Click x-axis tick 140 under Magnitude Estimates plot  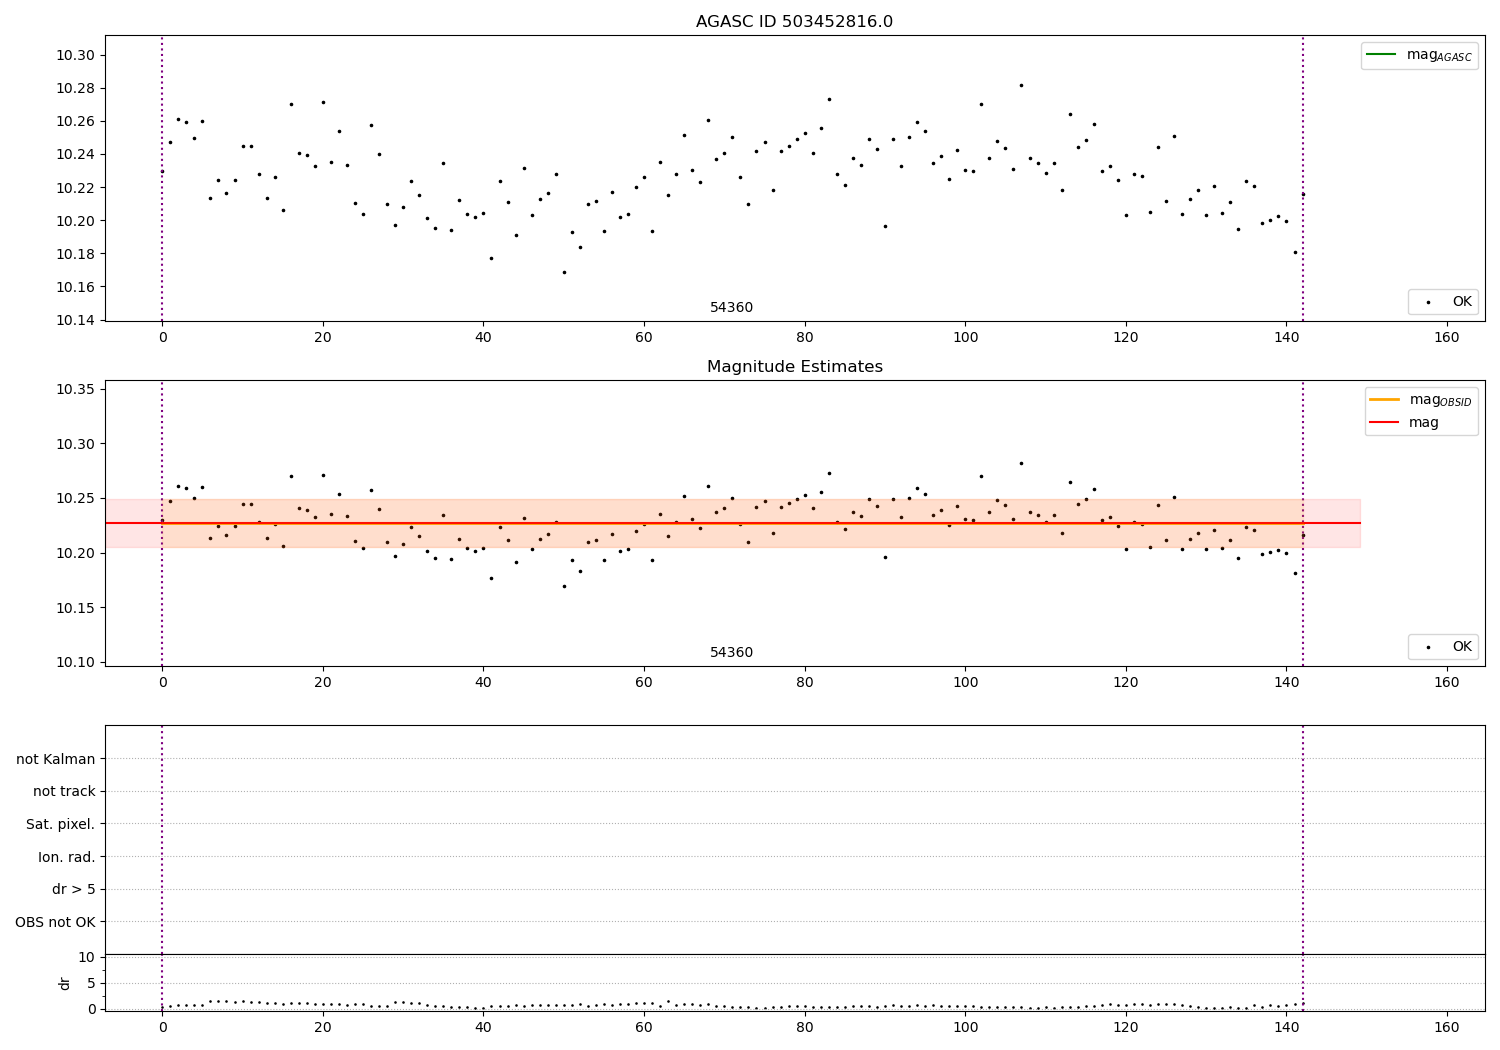tap(1286, 683)
